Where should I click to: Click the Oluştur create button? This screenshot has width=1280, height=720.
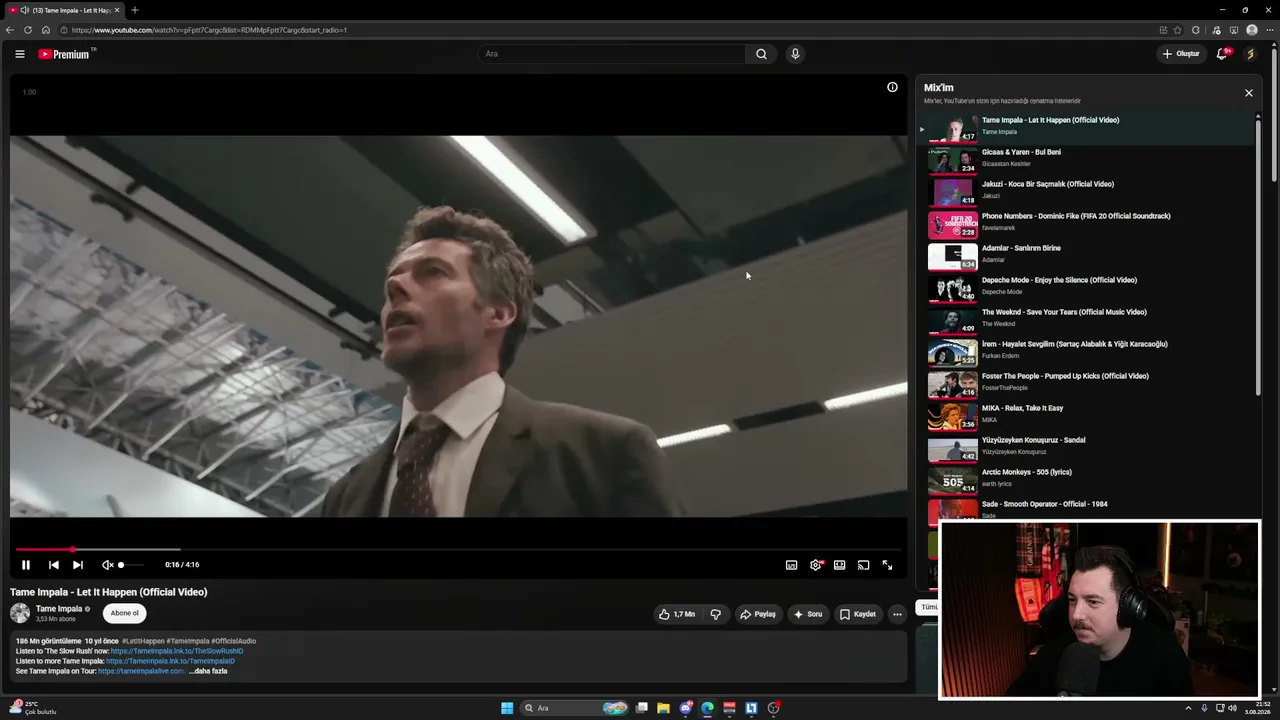tap(1181, 54)
